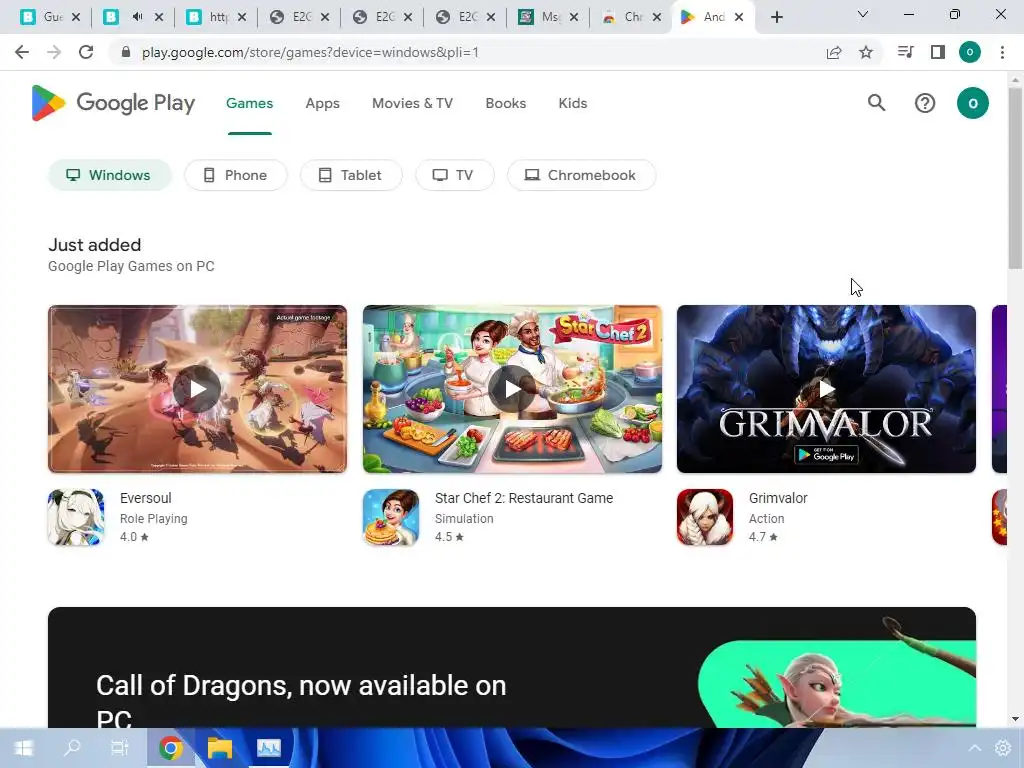Open the Google Play search icon
1024x768 pixels.
(876, 103)
